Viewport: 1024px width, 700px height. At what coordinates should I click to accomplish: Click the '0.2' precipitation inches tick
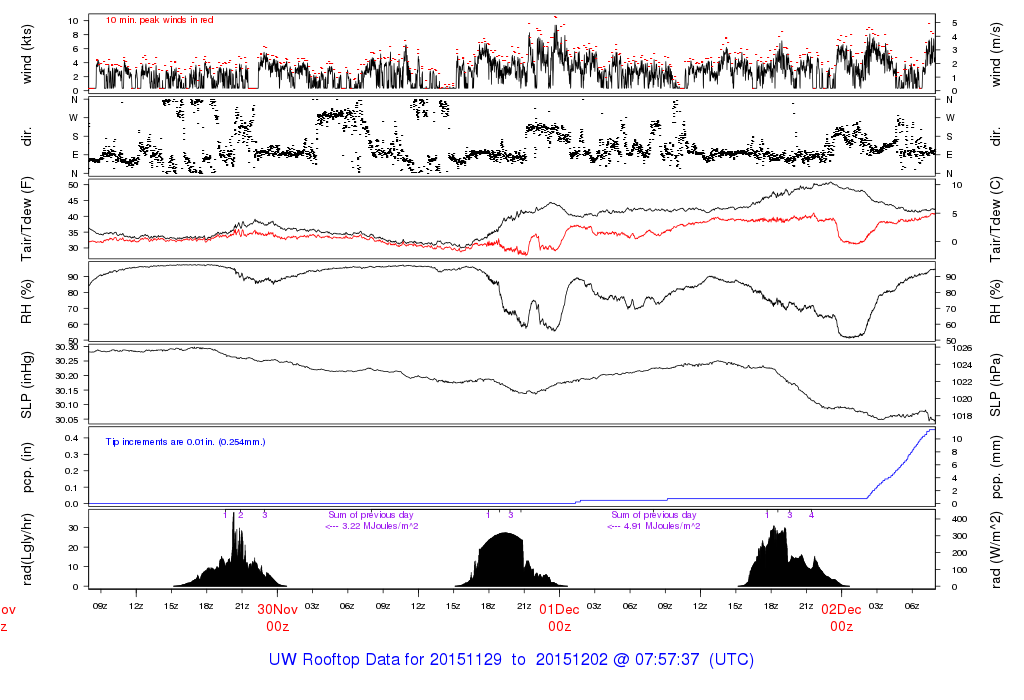click(72, 471)
